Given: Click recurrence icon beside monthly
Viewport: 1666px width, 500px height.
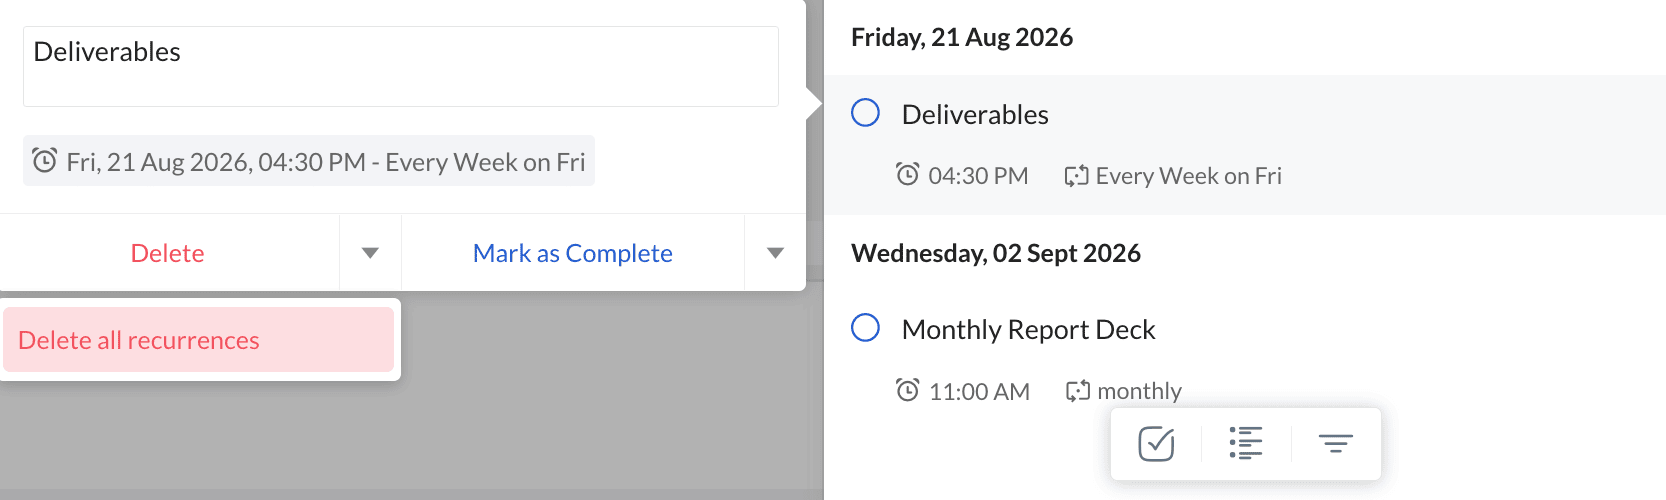Looking at the screenshot, I should point(1077,391).
